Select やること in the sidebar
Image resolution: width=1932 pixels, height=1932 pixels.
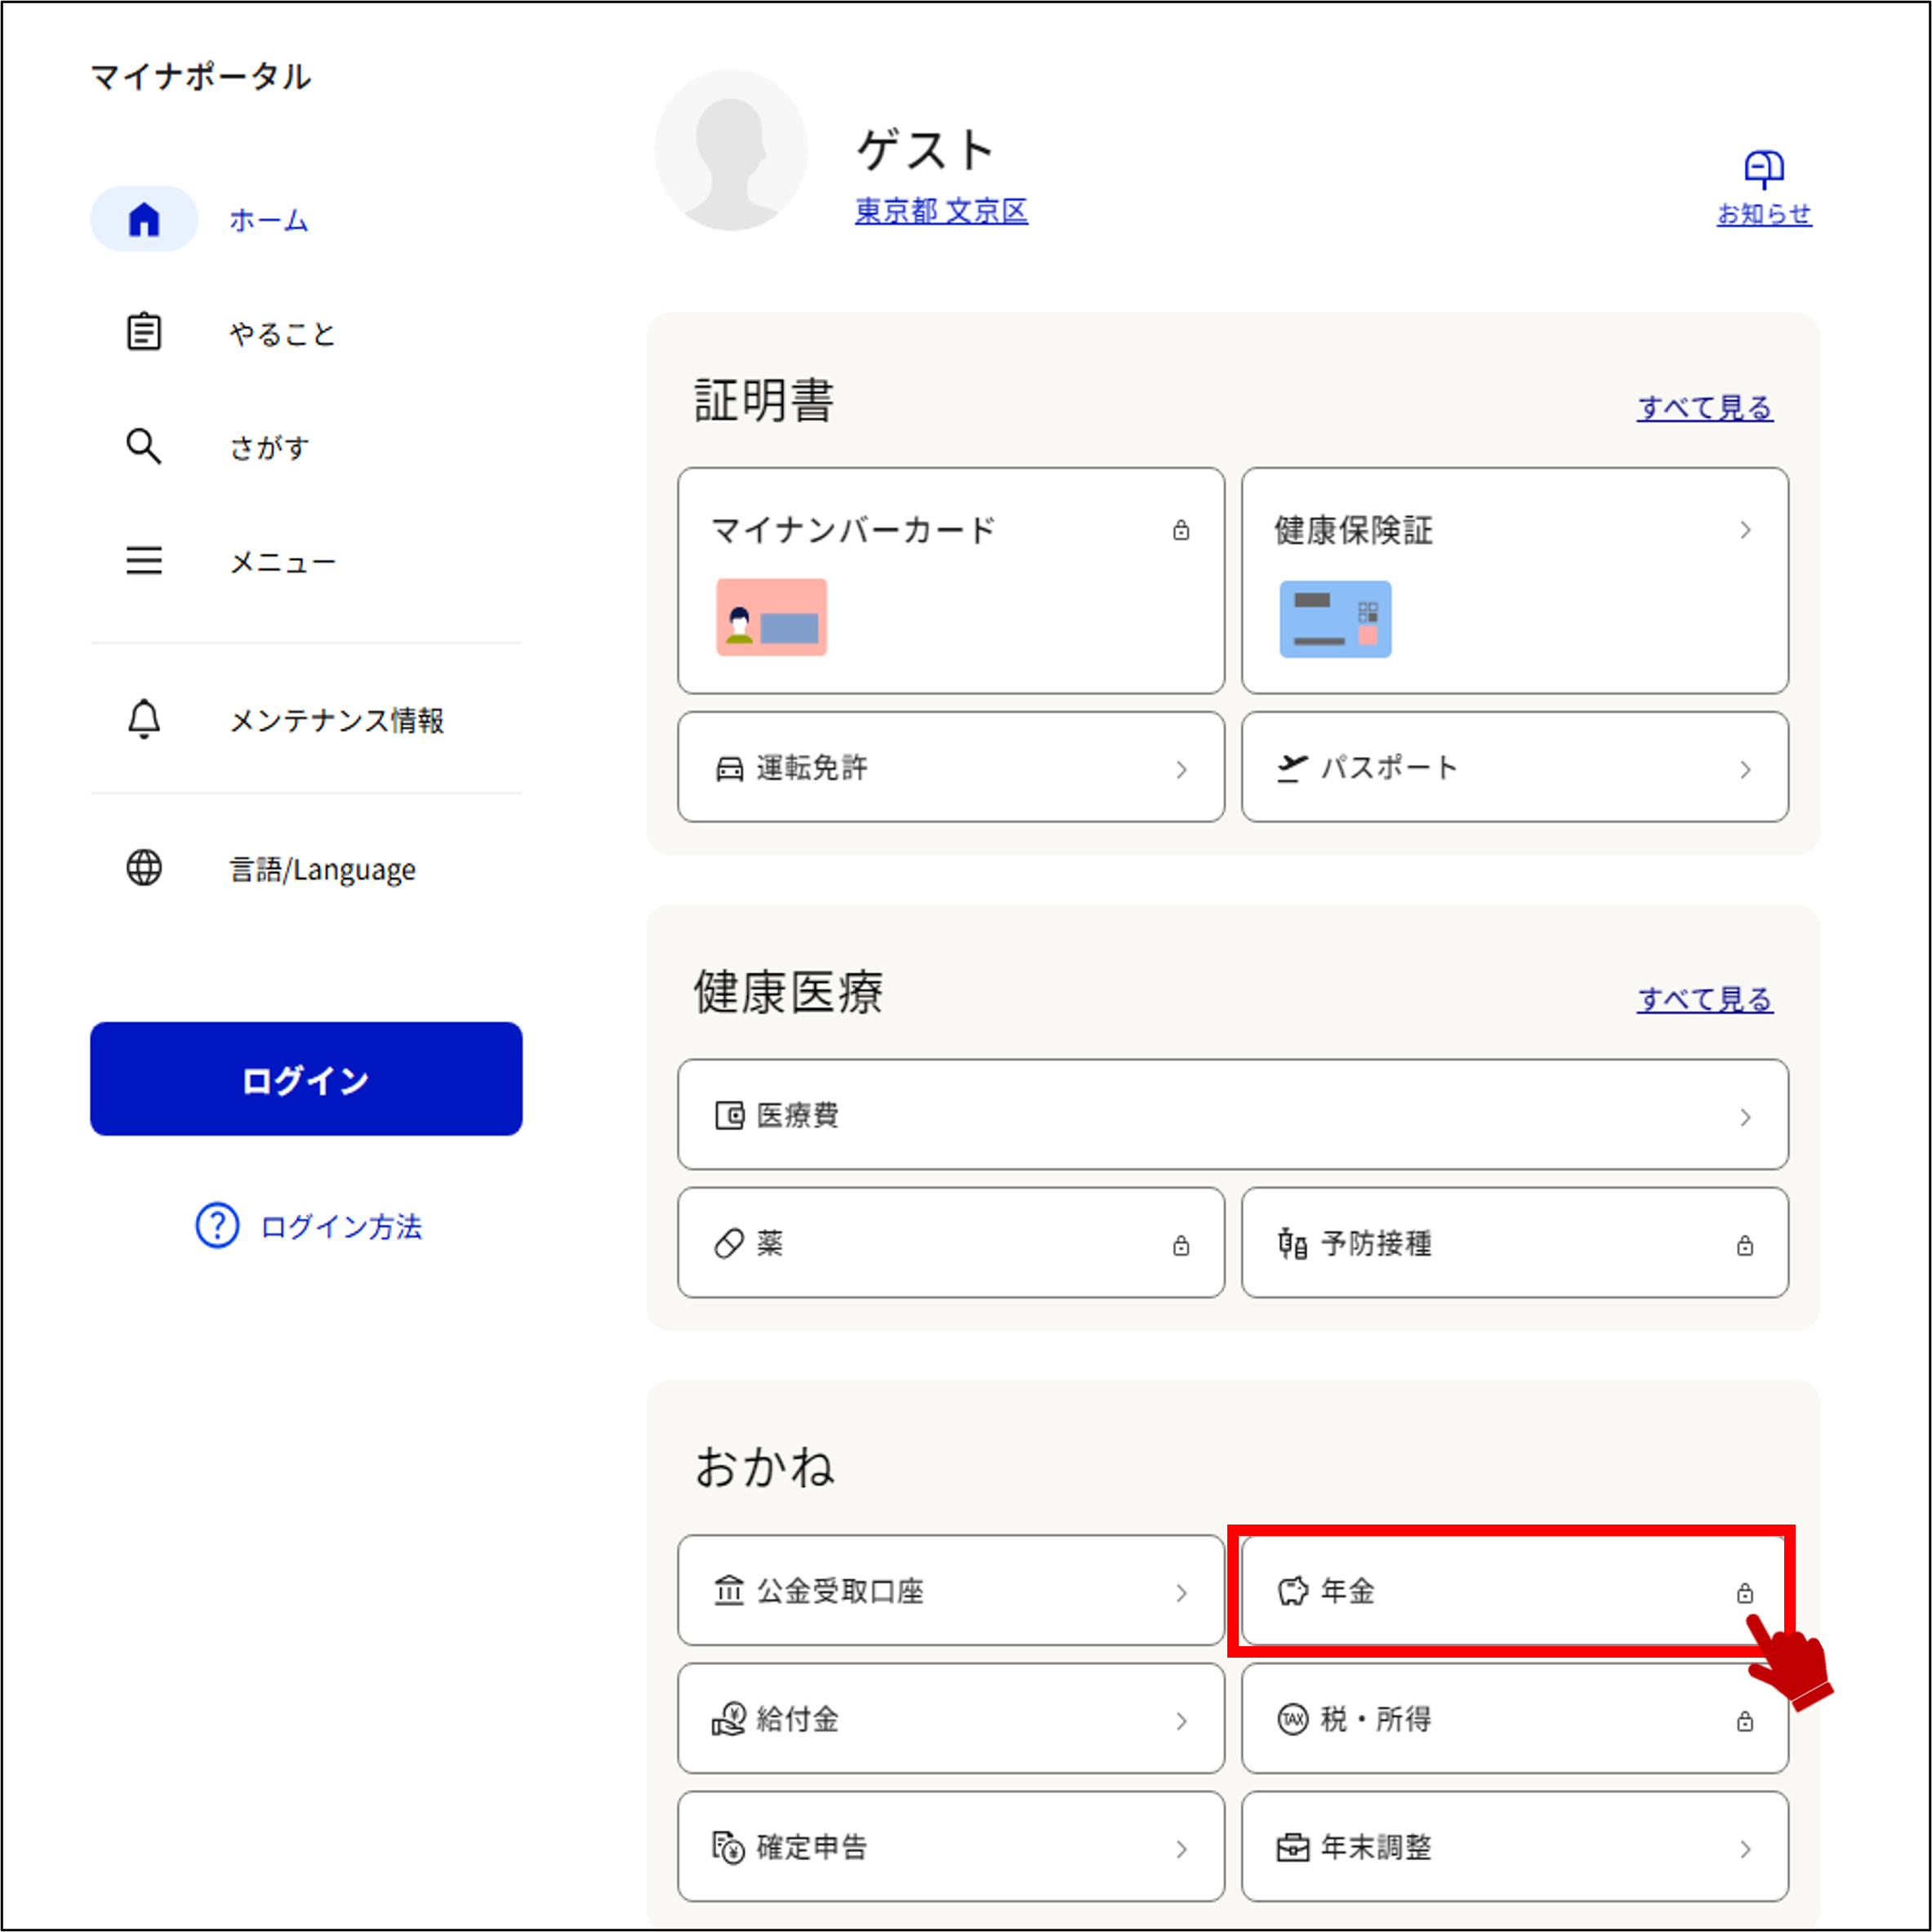282,333
